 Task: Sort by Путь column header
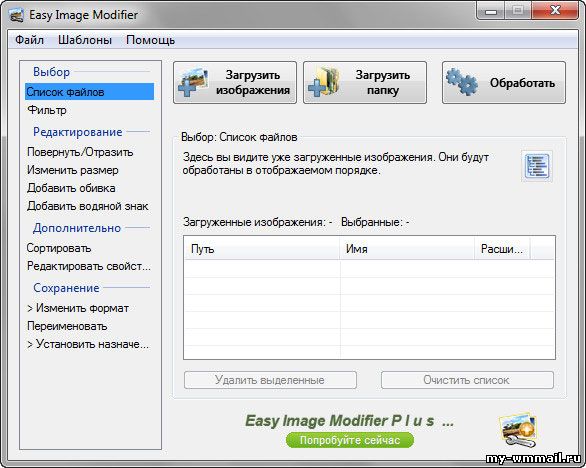[x=262, y=249]
